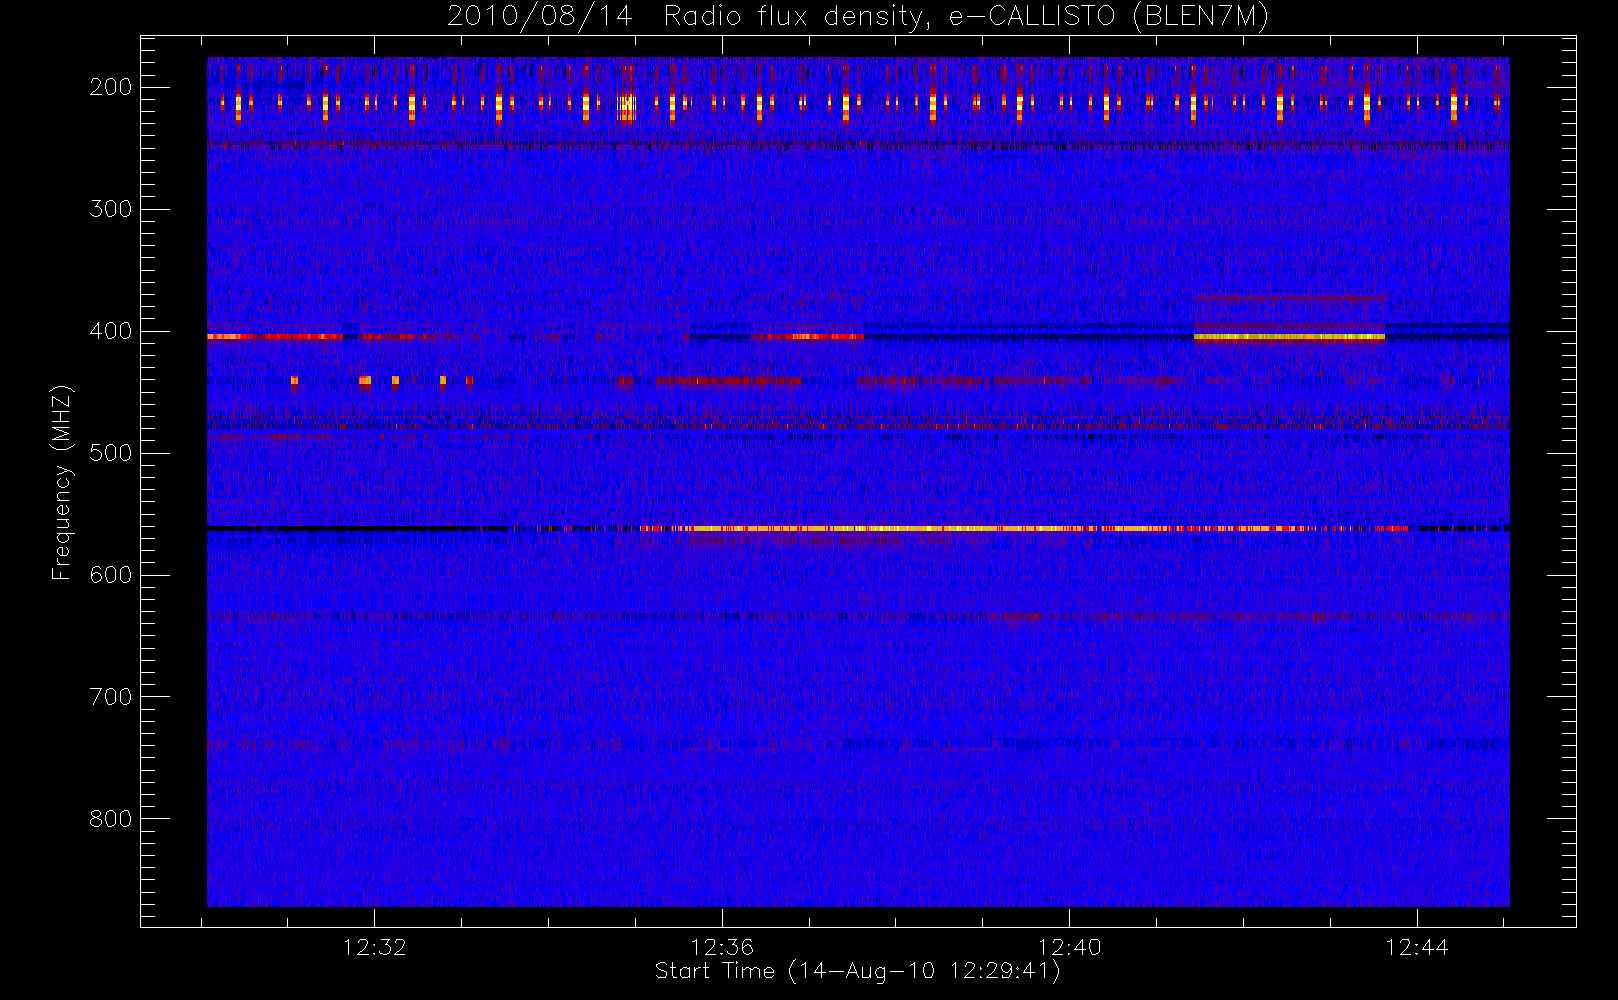The width and height of the screenshot is (1618, 1000).
Task: Click the red-orange band at 400 MHz left edge
Action: [275, 337]
